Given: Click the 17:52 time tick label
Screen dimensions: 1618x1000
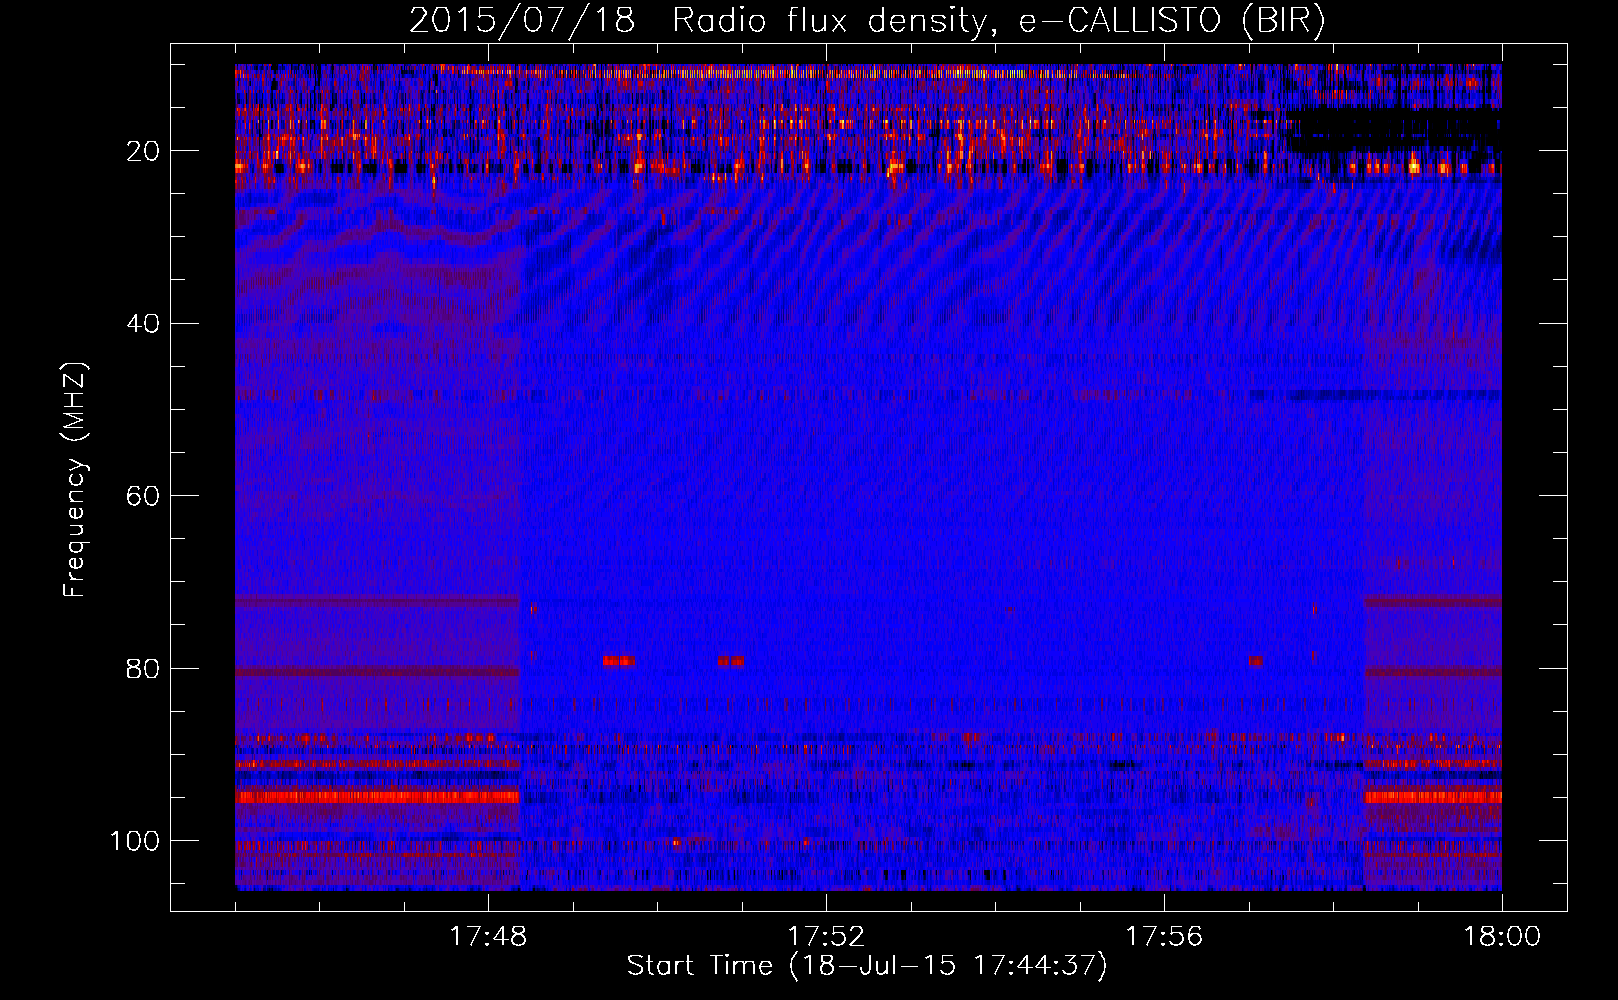Looking at the screenshot, I should 826,937.
